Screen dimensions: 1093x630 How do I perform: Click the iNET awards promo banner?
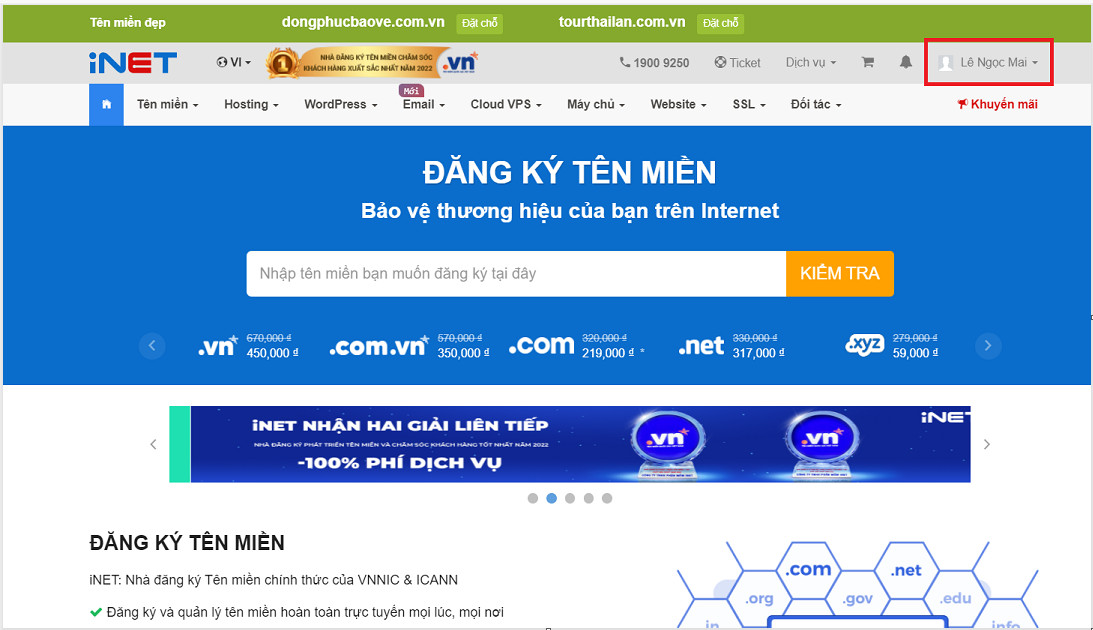(570, 444)
